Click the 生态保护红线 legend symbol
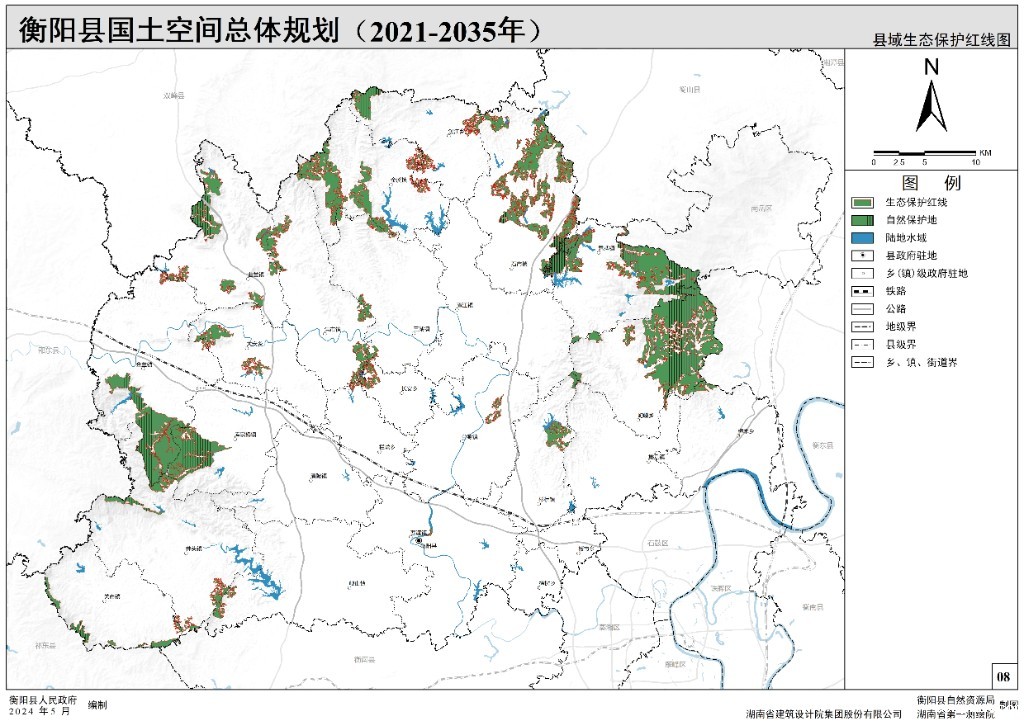The width and height of the screenshot is (1024, 724). coord(864,202)
